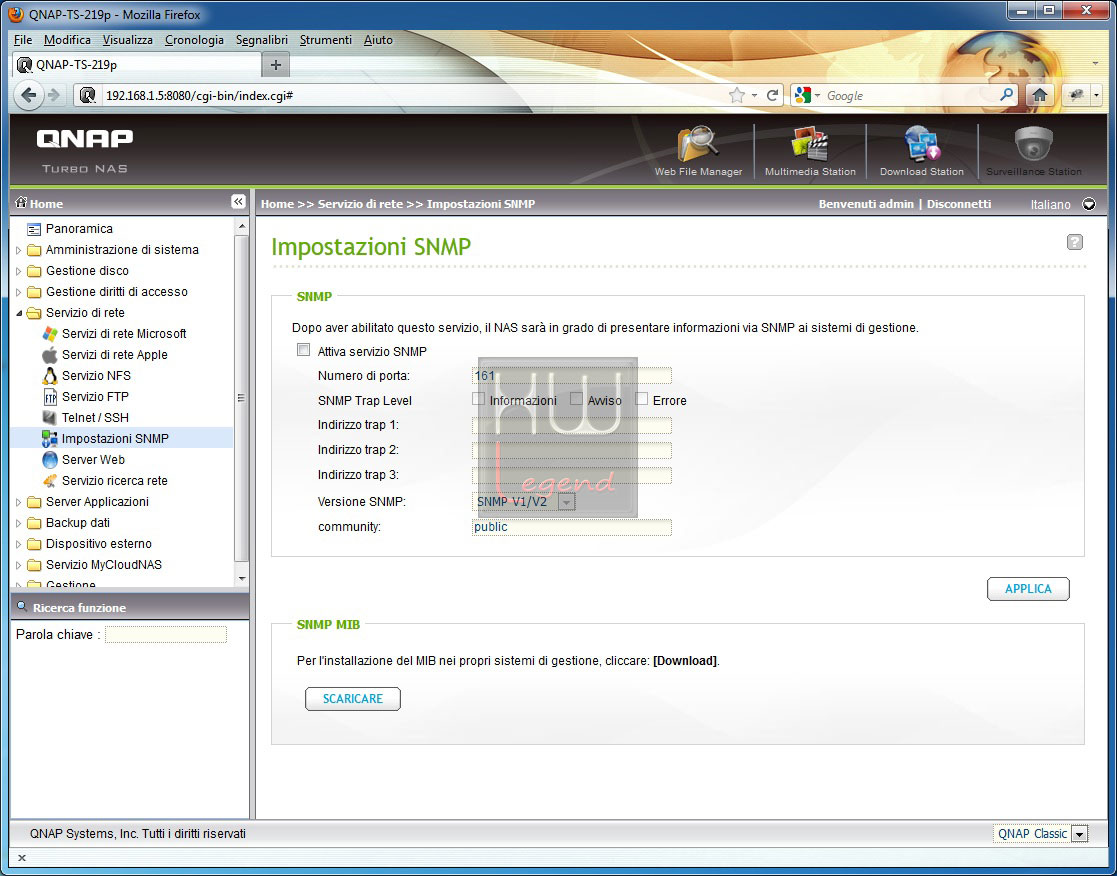Click the Disconnetti link
The image size is (1117, 876).
click(x=959, y=204)
